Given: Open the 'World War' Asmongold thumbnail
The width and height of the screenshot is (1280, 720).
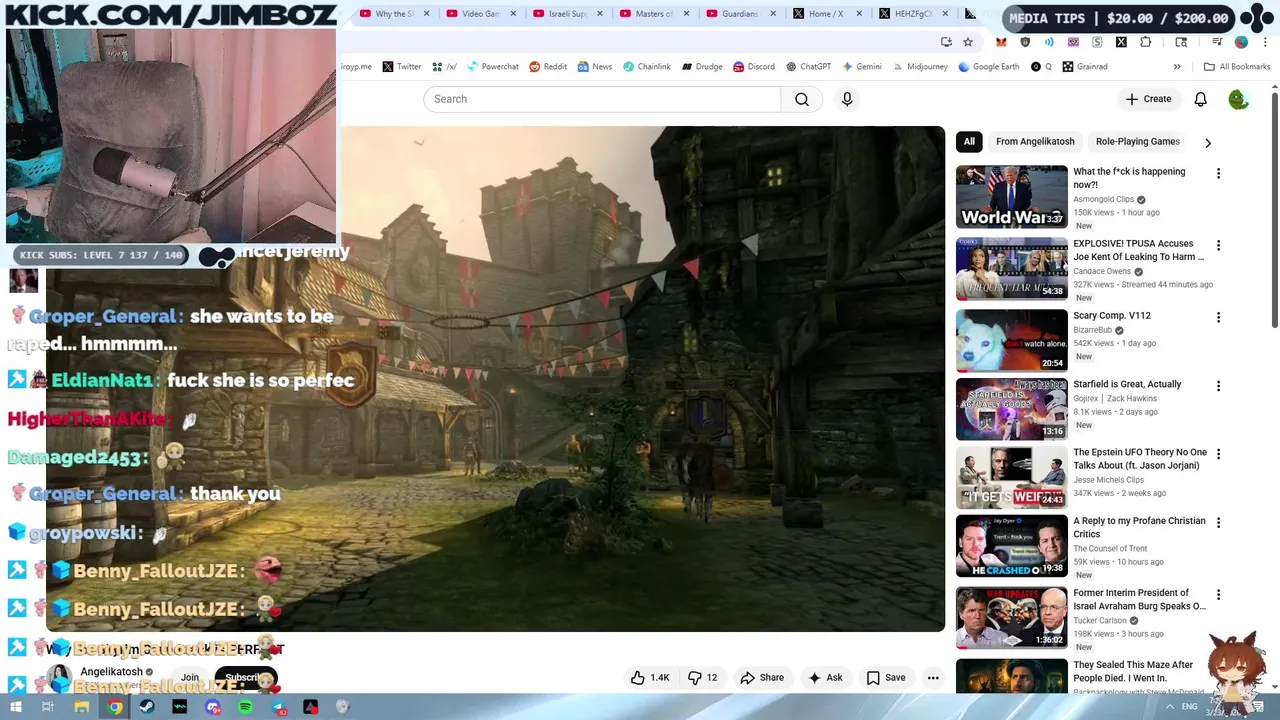Looking at the screenshot, I should (1011, 197).
